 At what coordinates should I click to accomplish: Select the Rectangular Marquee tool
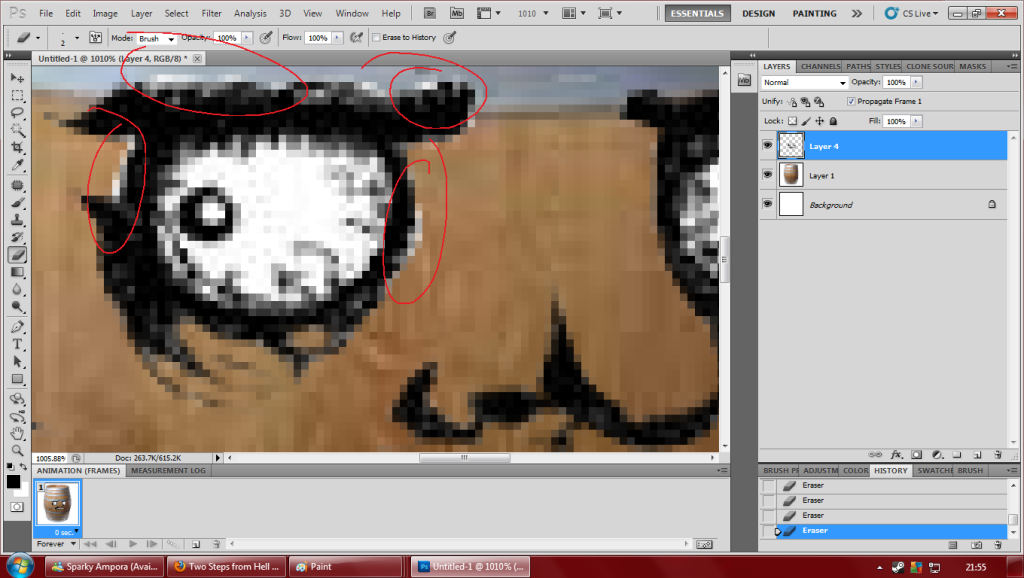[x=17, y=96]
